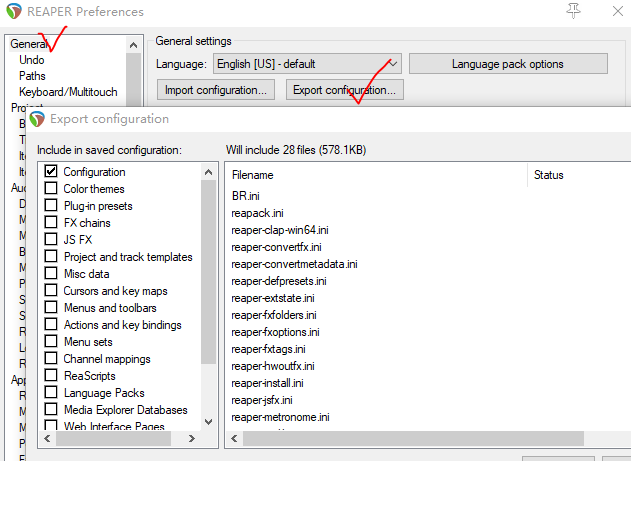Select reaper-convertfx.ini row
The height and width of the screenshot is (532, 631).
tap(276, 247)
